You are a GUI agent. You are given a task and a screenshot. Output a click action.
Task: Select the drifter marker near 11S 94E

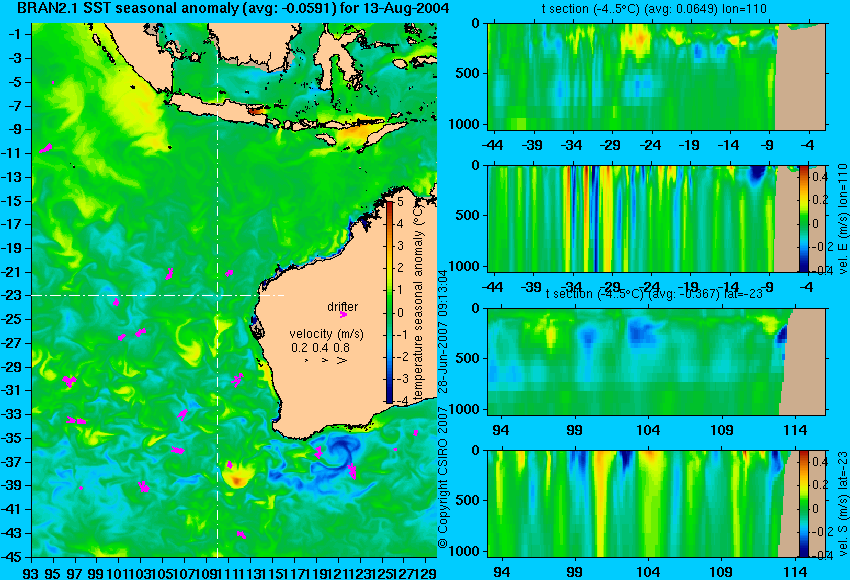click(46, 148)
